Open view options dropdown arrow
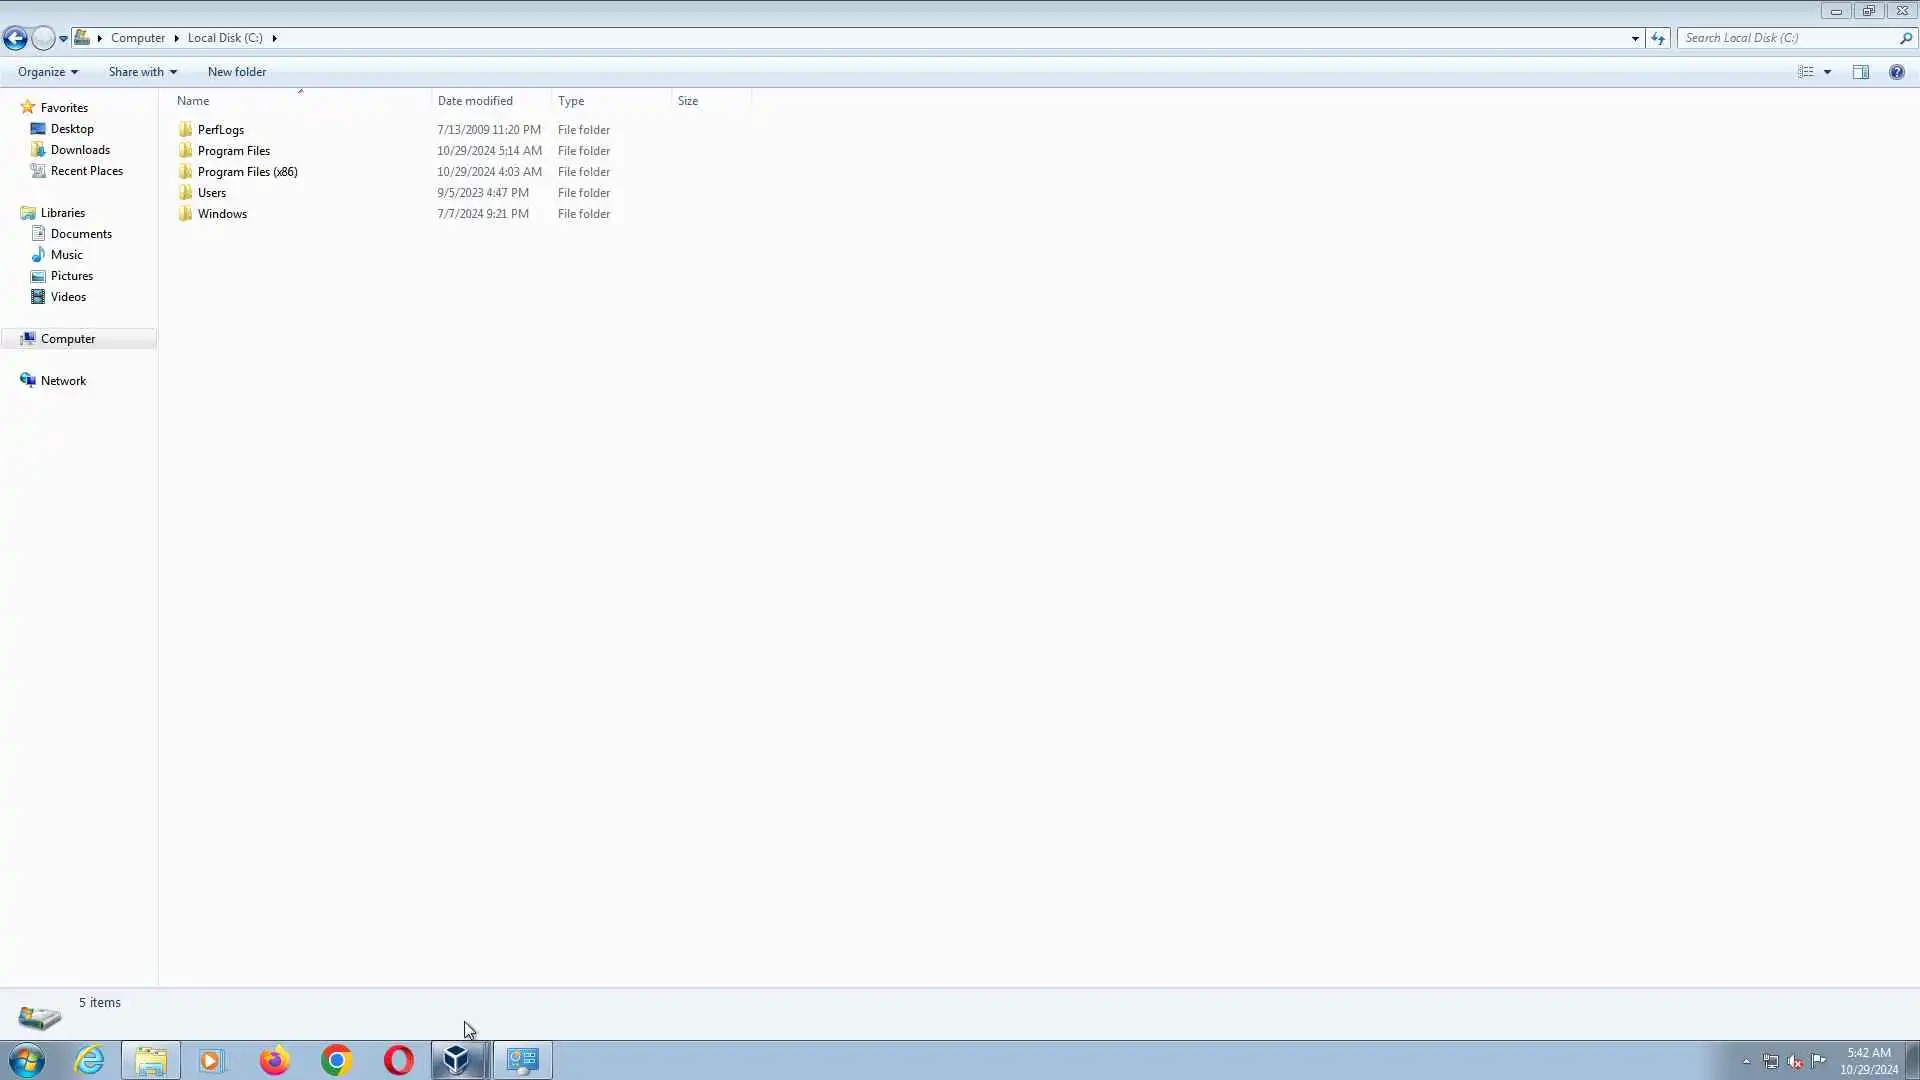Image resolution: width=1920 pixels, height=1080 pixels. 1827,72
